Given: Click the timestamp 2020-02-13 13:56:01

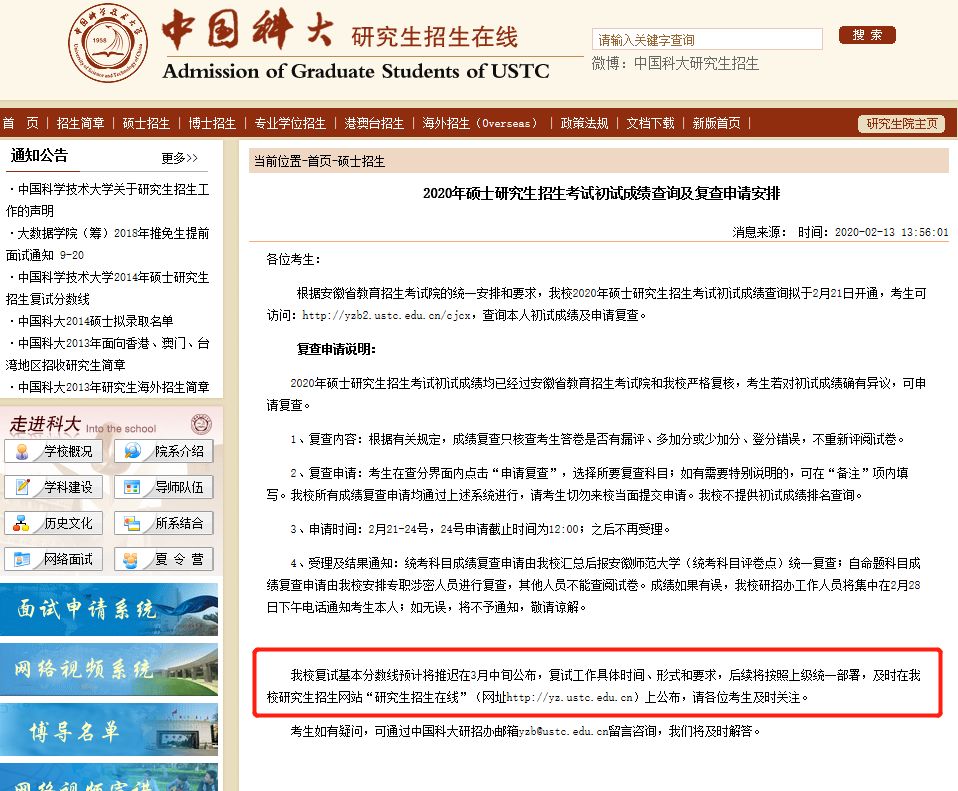Looking at the screenshot, I should 891,232.
